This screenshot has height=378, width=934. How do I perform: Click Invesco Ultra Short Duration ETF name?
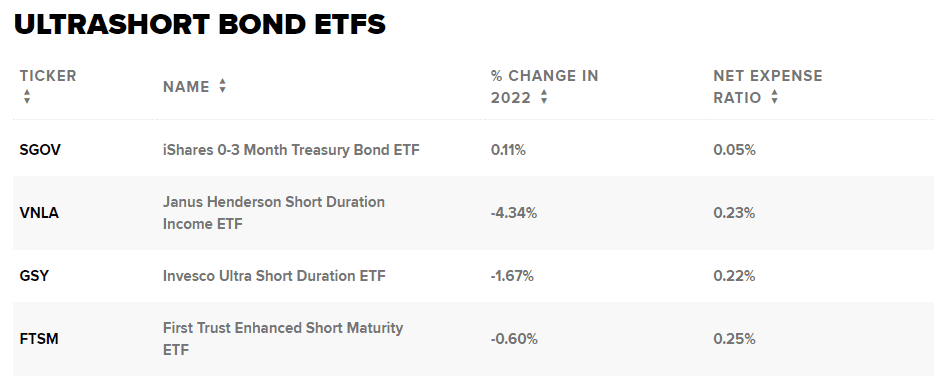(x=275, y=276)
